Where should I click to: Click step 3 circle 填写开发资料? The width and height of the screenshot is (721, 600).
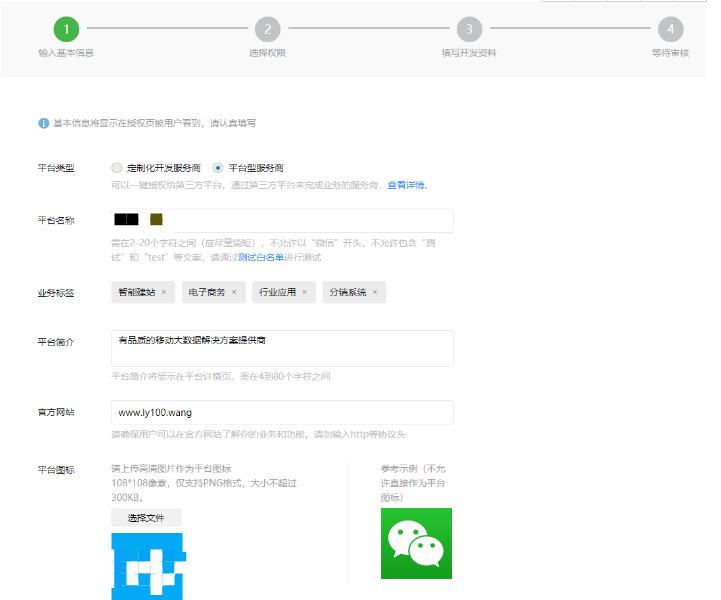(469, 29)
